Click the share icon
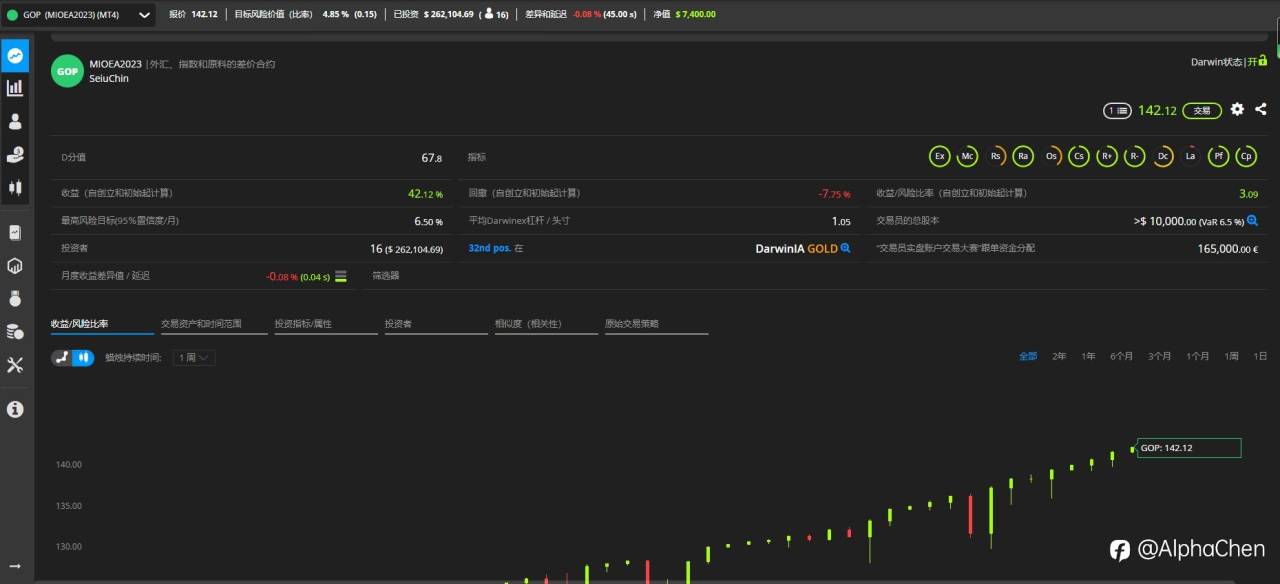 [x=1260, y=109]
